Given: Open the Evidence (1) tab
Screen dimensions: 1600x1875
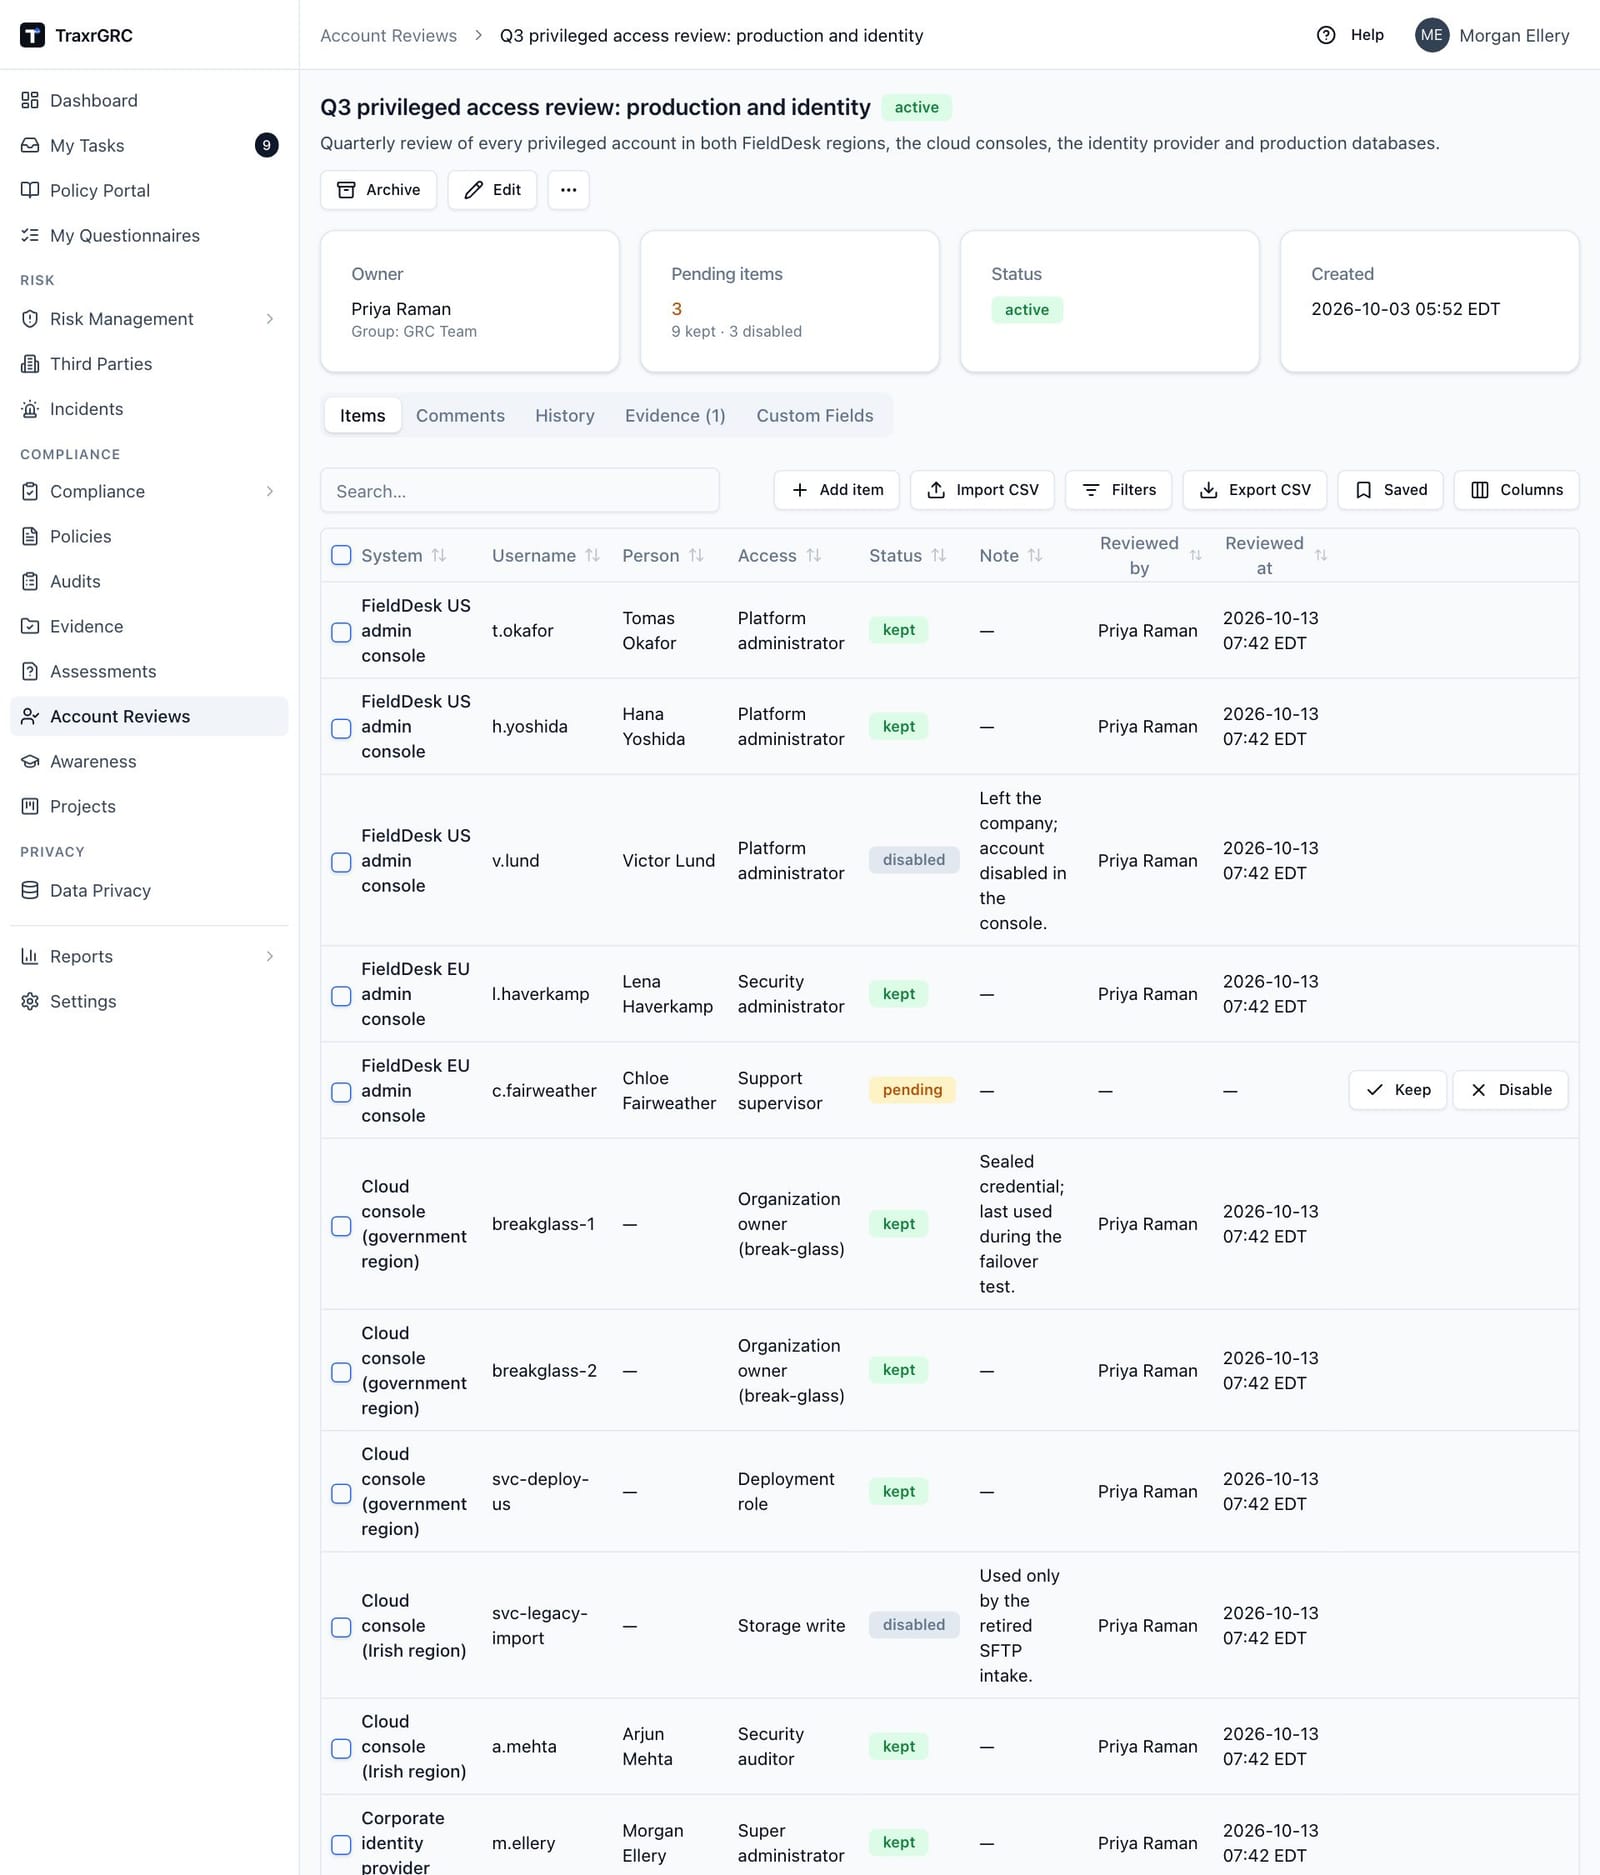Looking at the screenshot, I should click(x=675, y=415).
